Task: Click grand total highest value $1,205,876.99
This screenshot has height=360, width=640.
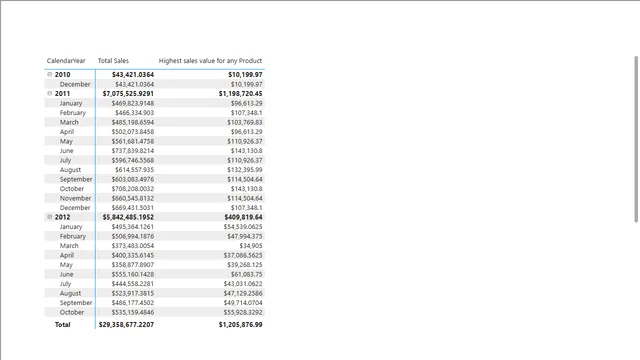Action: tap(240, 324)
